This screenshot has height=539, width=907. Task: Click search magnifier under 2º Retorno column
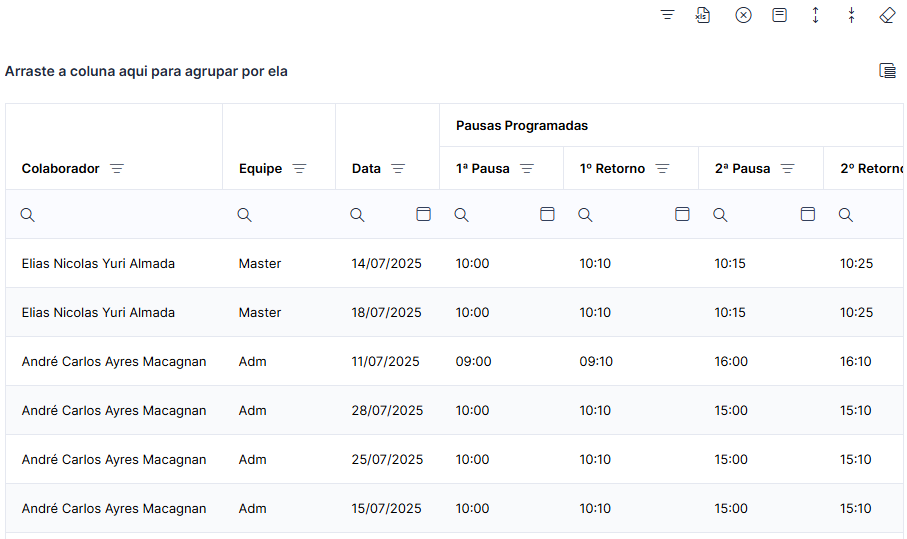(845, 215)
